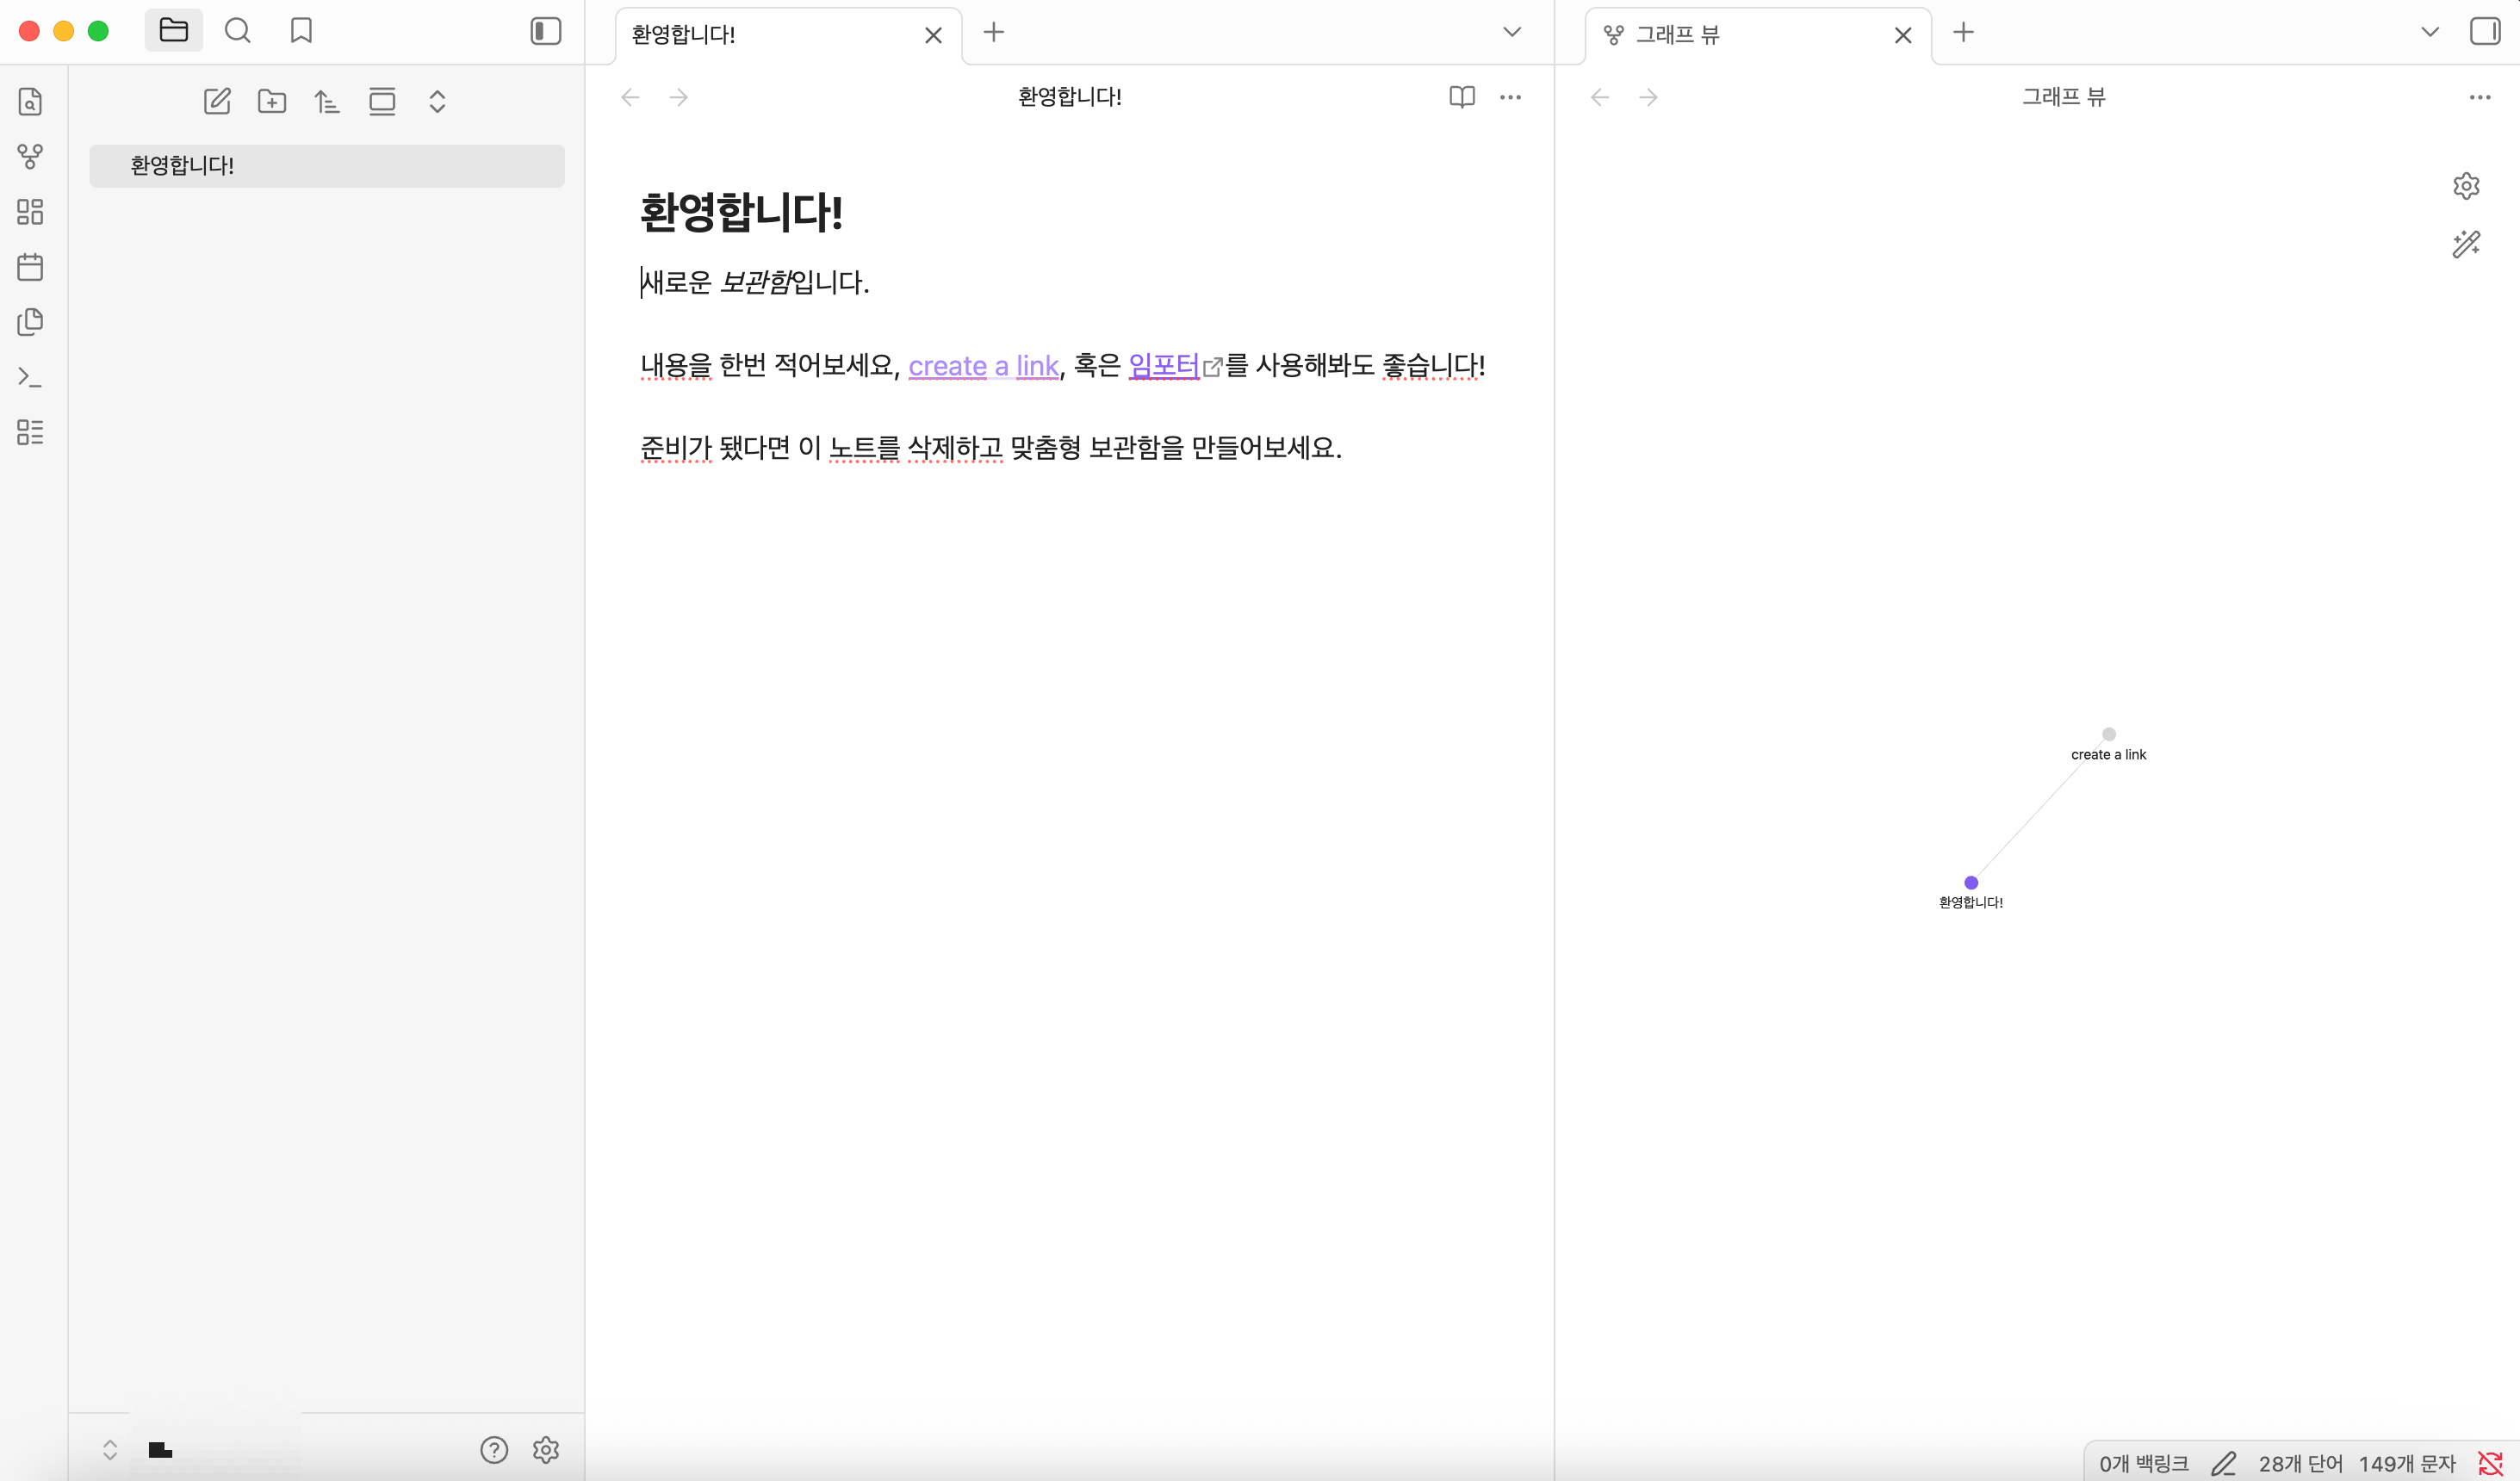Open Obsidian settings gear in sidebar

(546, 1450)
